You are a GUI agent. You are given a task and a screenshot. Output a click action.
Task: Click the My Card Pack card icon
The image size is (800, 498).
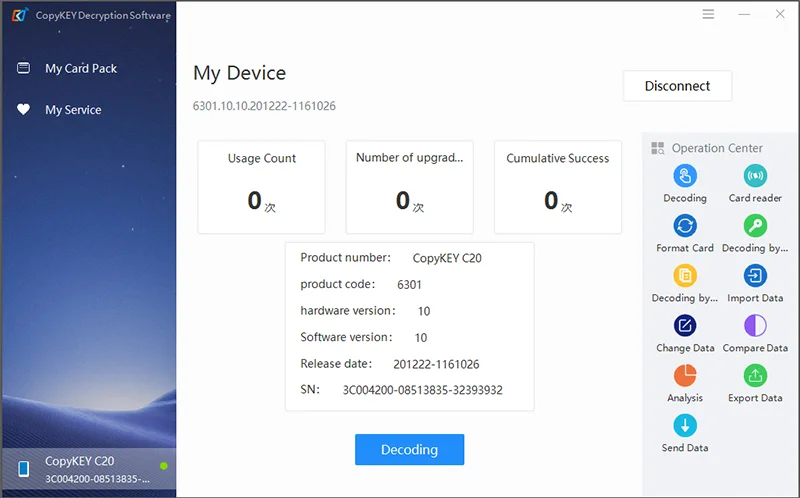coord(23,68)
